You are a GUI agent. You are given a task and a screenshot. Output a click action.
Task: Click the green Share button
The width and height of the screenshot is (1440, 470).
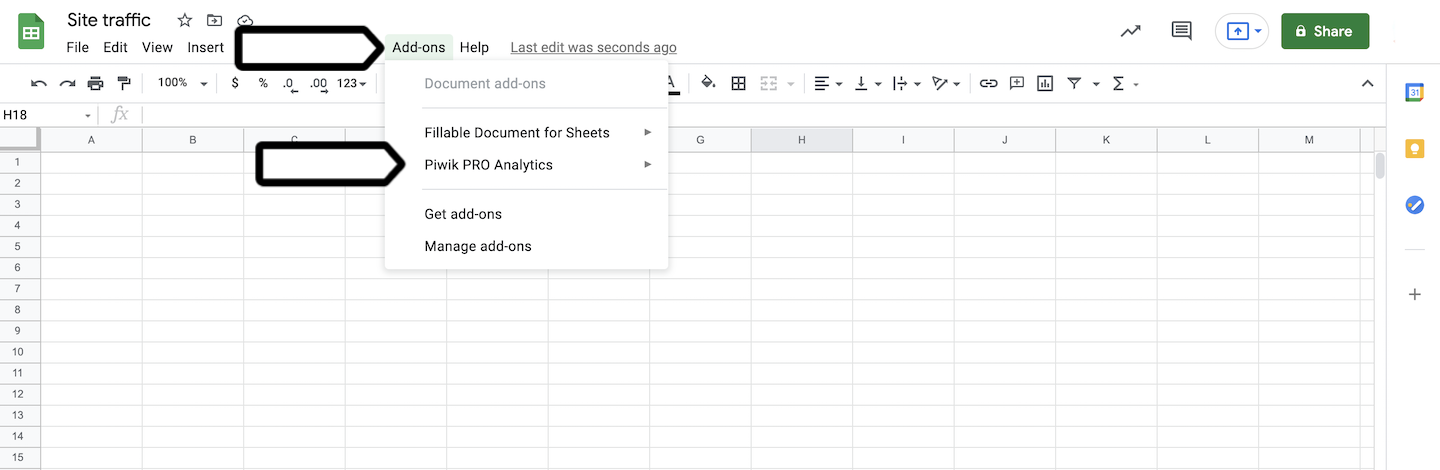coord(1325,31)
